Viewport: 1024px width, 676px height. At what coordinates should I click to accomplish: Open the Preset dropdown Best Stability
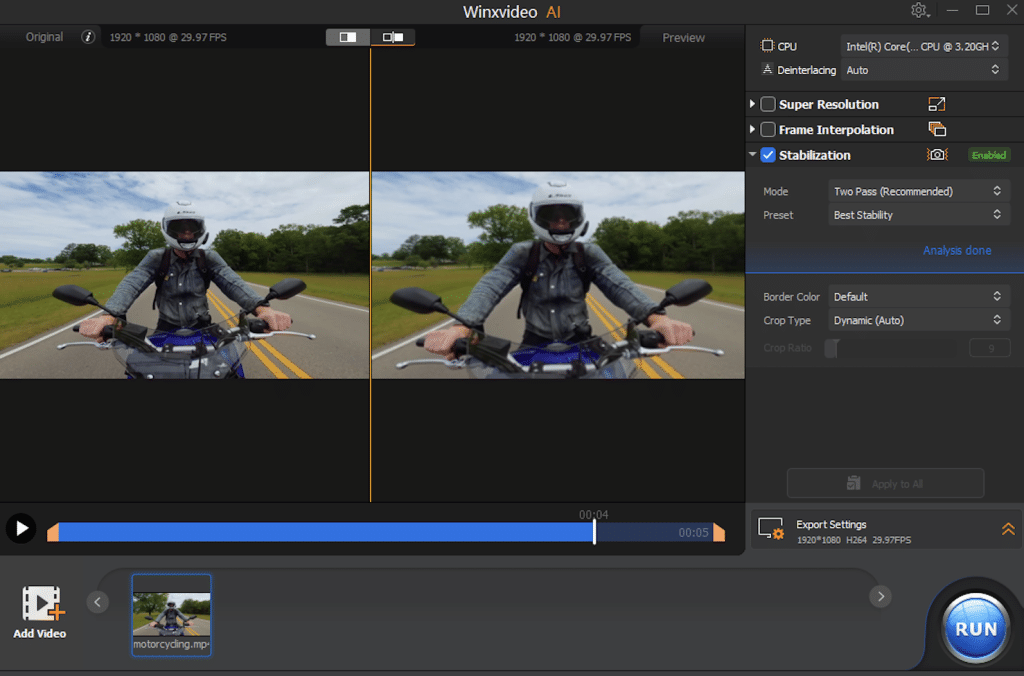coord(916,215)
